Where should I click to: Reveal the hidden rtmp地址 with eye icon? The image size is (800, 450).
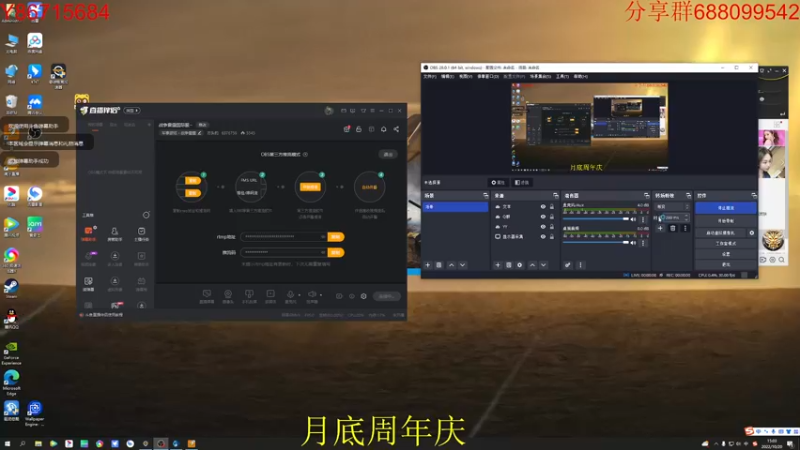(x=323, y=237)
